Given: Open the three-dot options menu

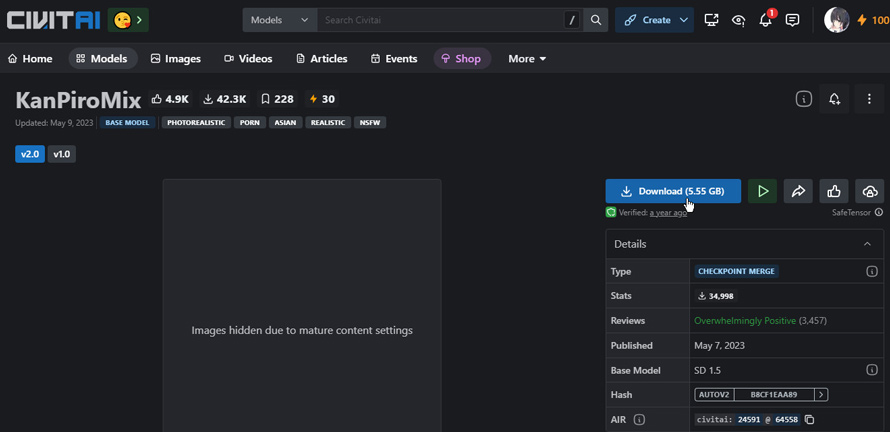Looking at the screenshot, I should (x=869, y=99).
